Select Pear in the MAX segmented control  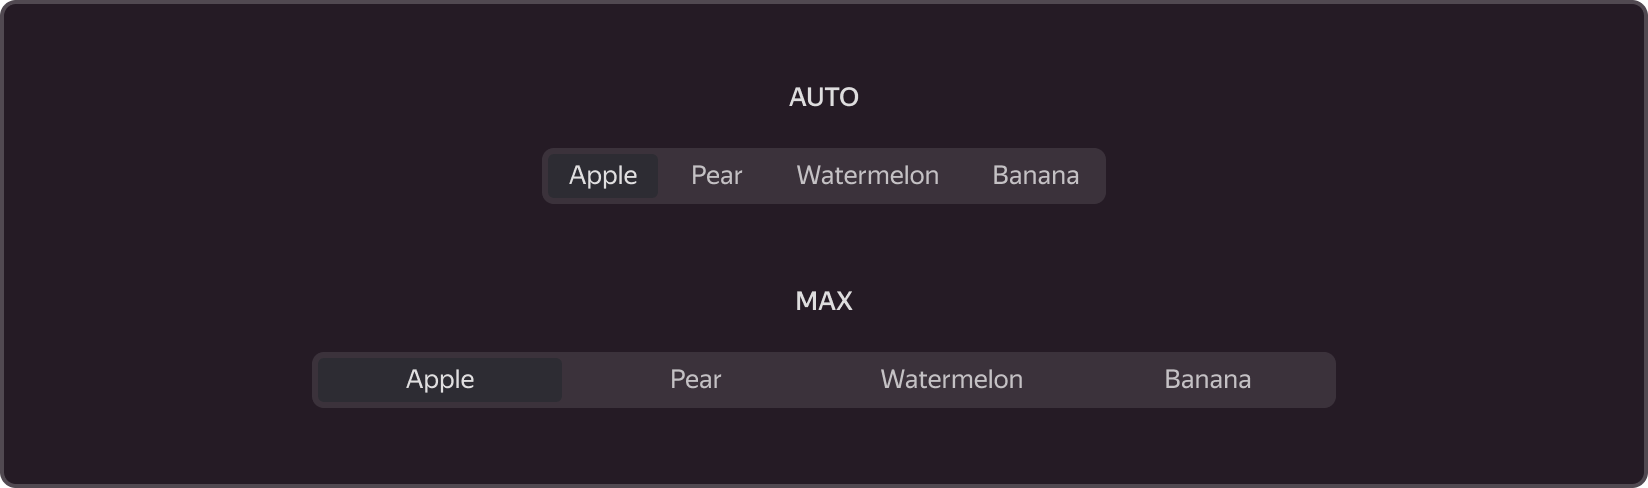696,380
